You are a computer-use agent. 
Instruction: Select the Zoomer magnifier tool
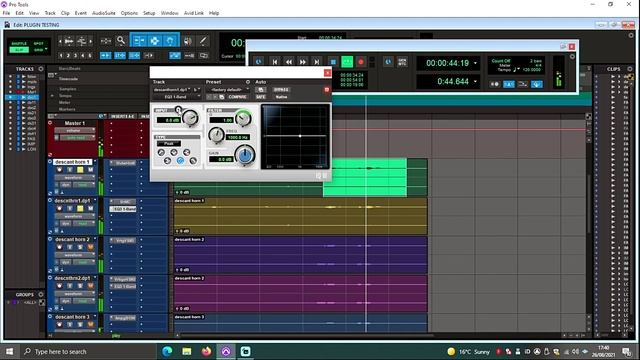click(x=121, y=40)
